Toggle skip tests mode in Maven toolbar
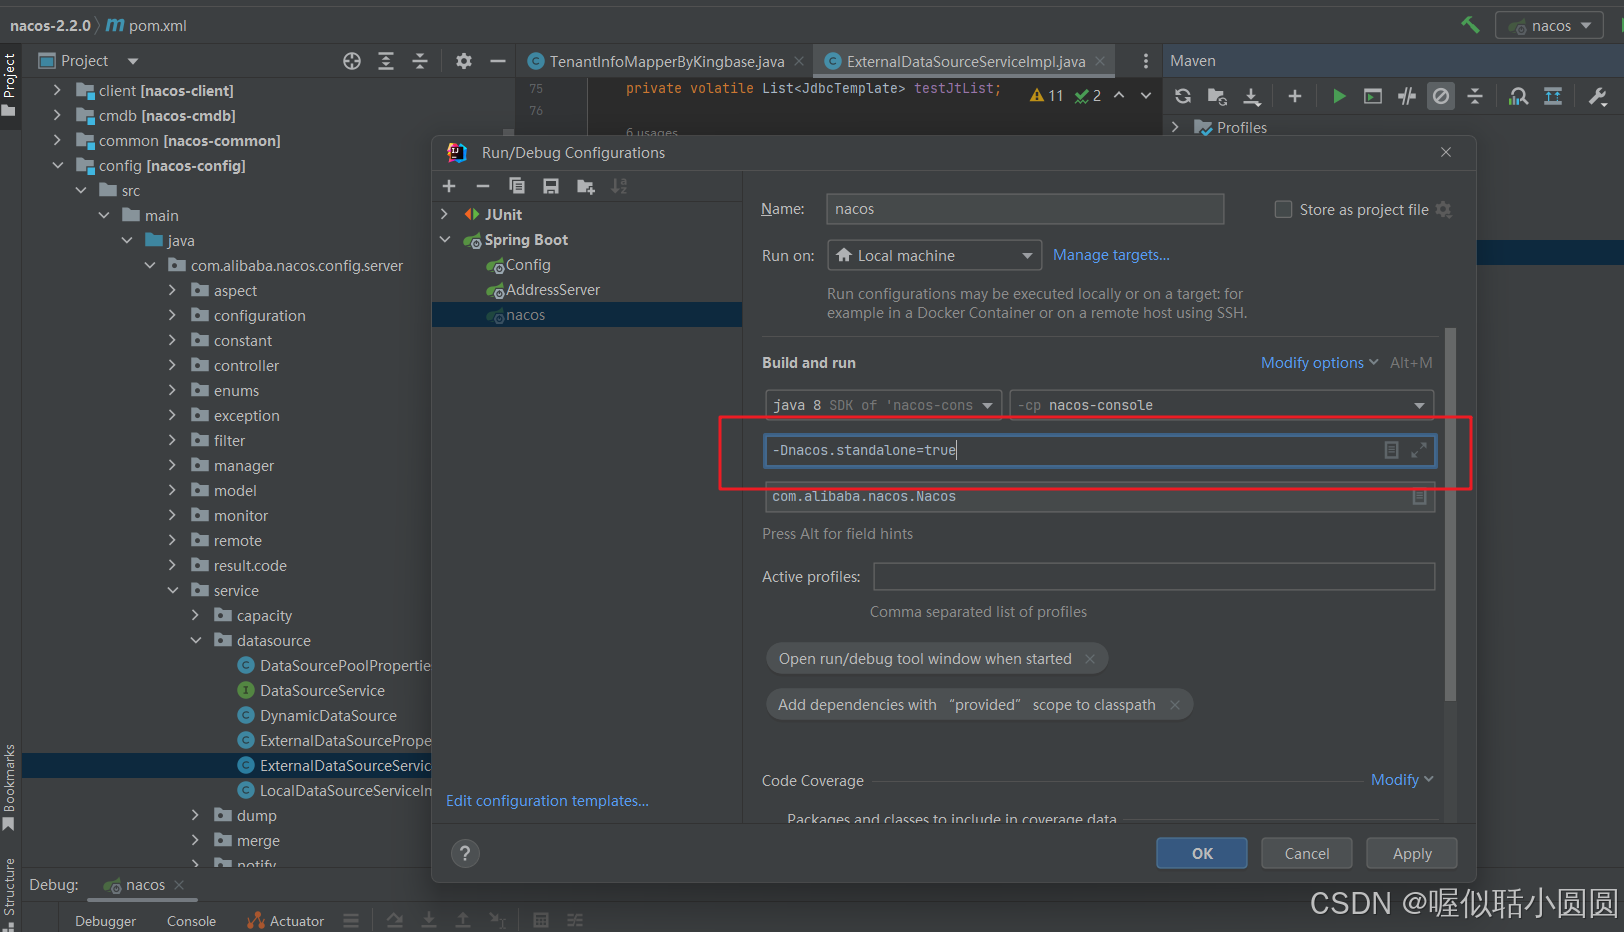 1441,96
